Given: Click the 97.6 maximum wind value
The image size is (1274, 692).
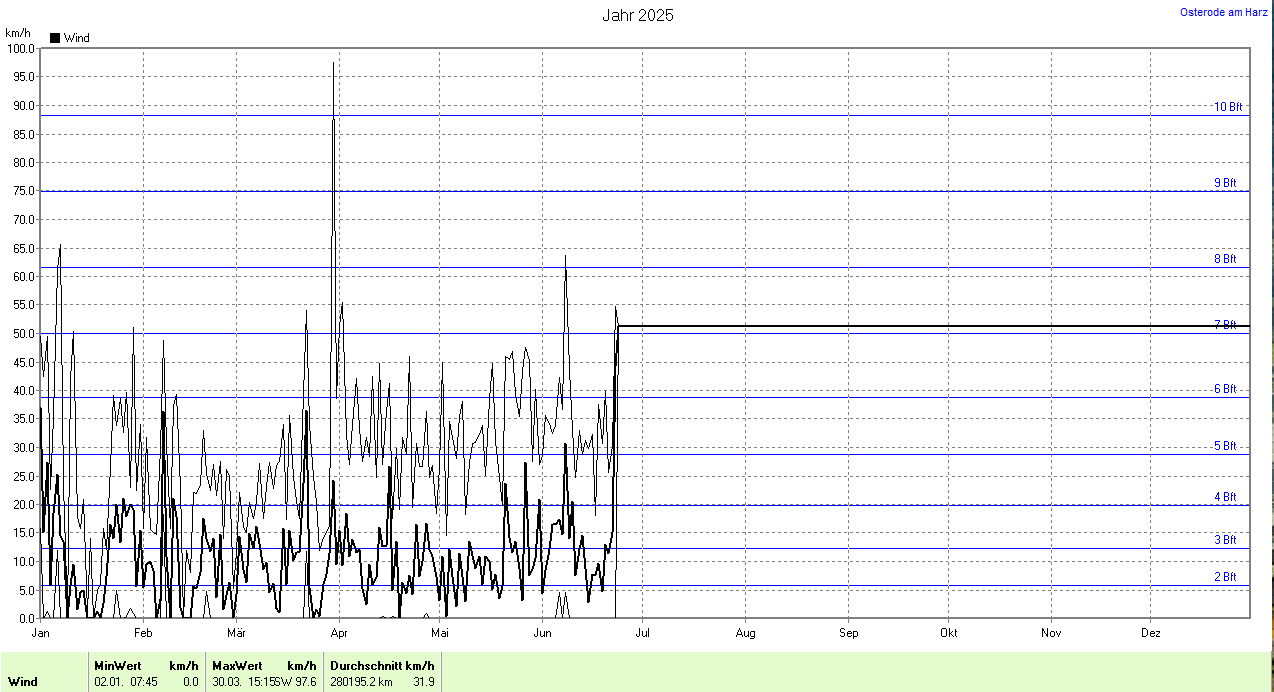Looking at the screenshot, I should [305, 682].
